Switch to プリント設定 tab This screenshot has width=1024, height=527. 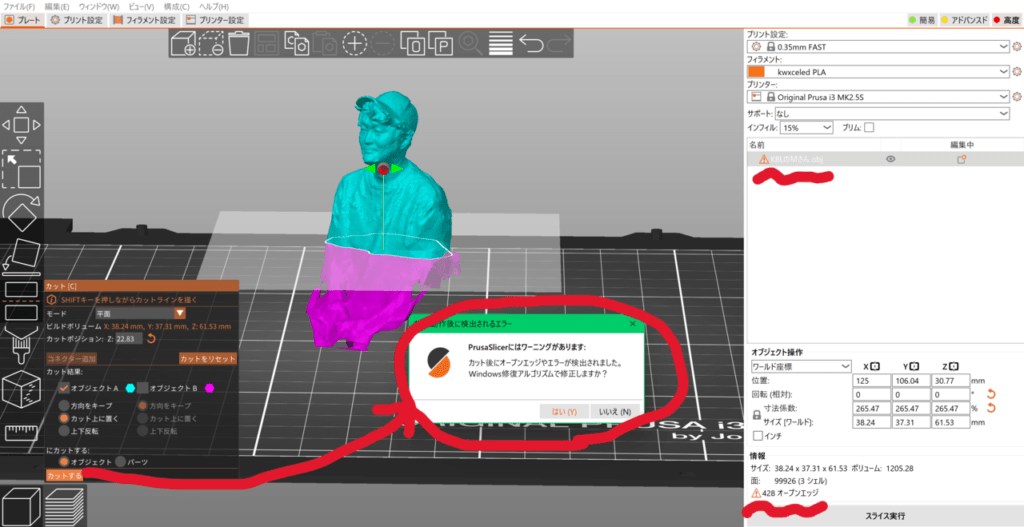78,20
